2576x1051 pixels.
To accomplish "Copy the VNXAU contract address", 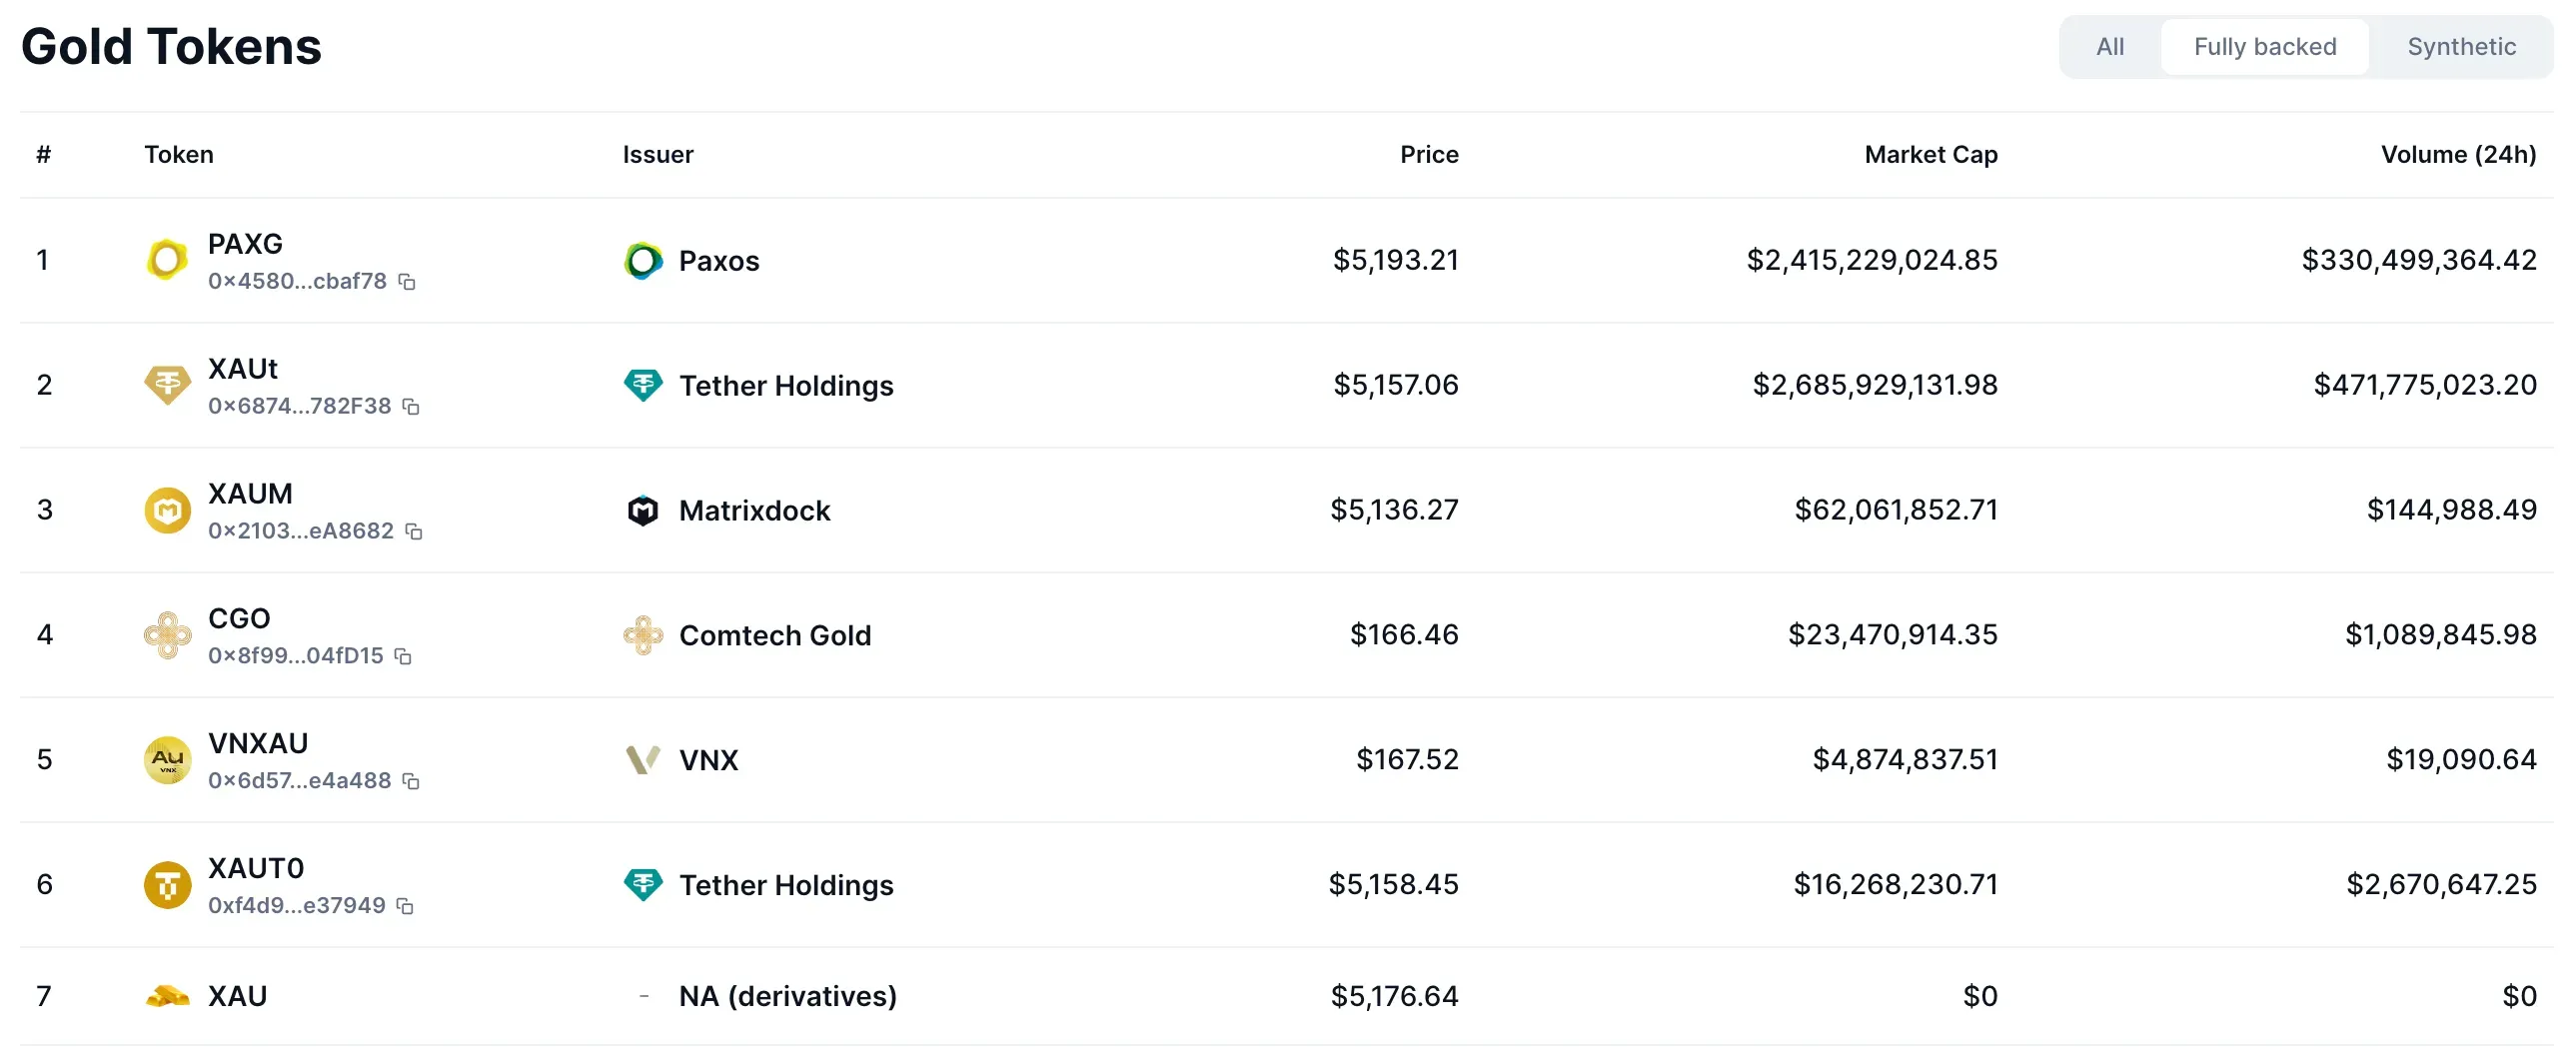I will (411, 782).
